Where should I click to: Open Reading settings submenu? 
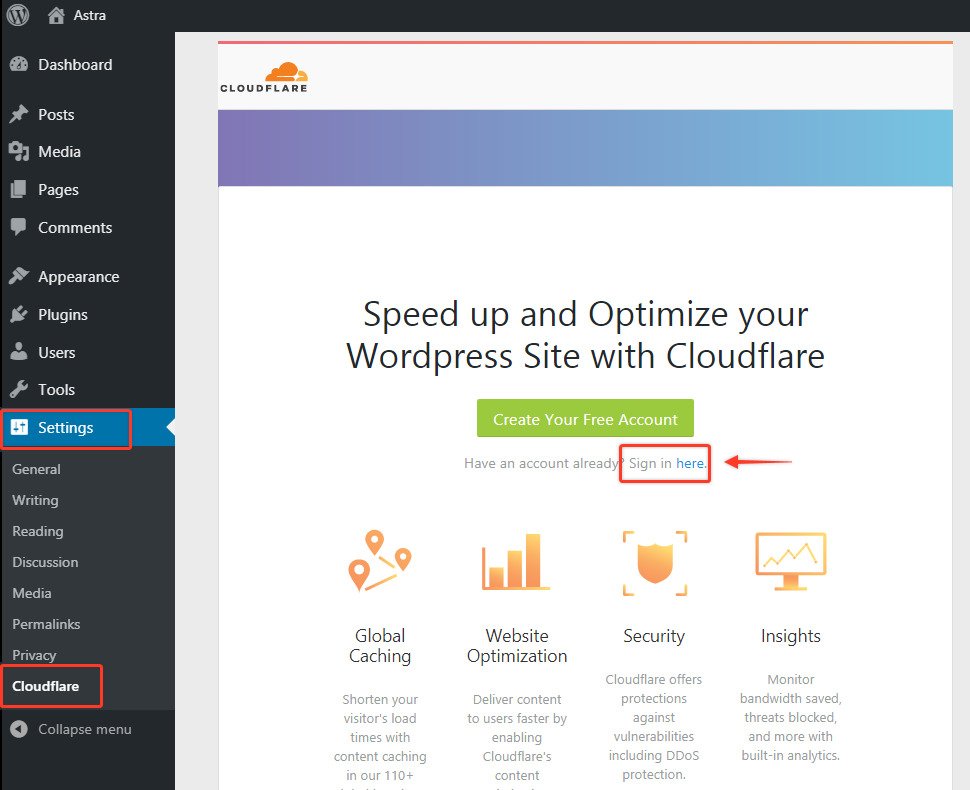(38, 531)
